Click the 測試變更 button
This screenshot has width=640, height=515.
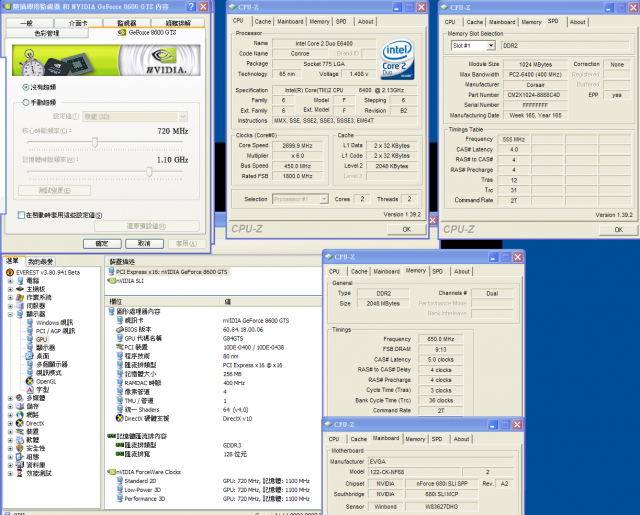click(54, 191)
